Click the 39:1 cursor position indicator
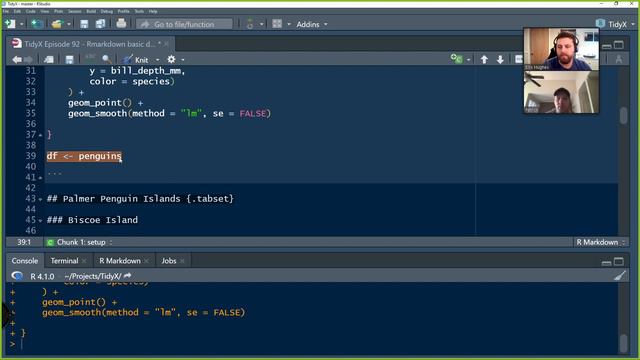Screen dimensions: 640x360 tap(24, 242)
